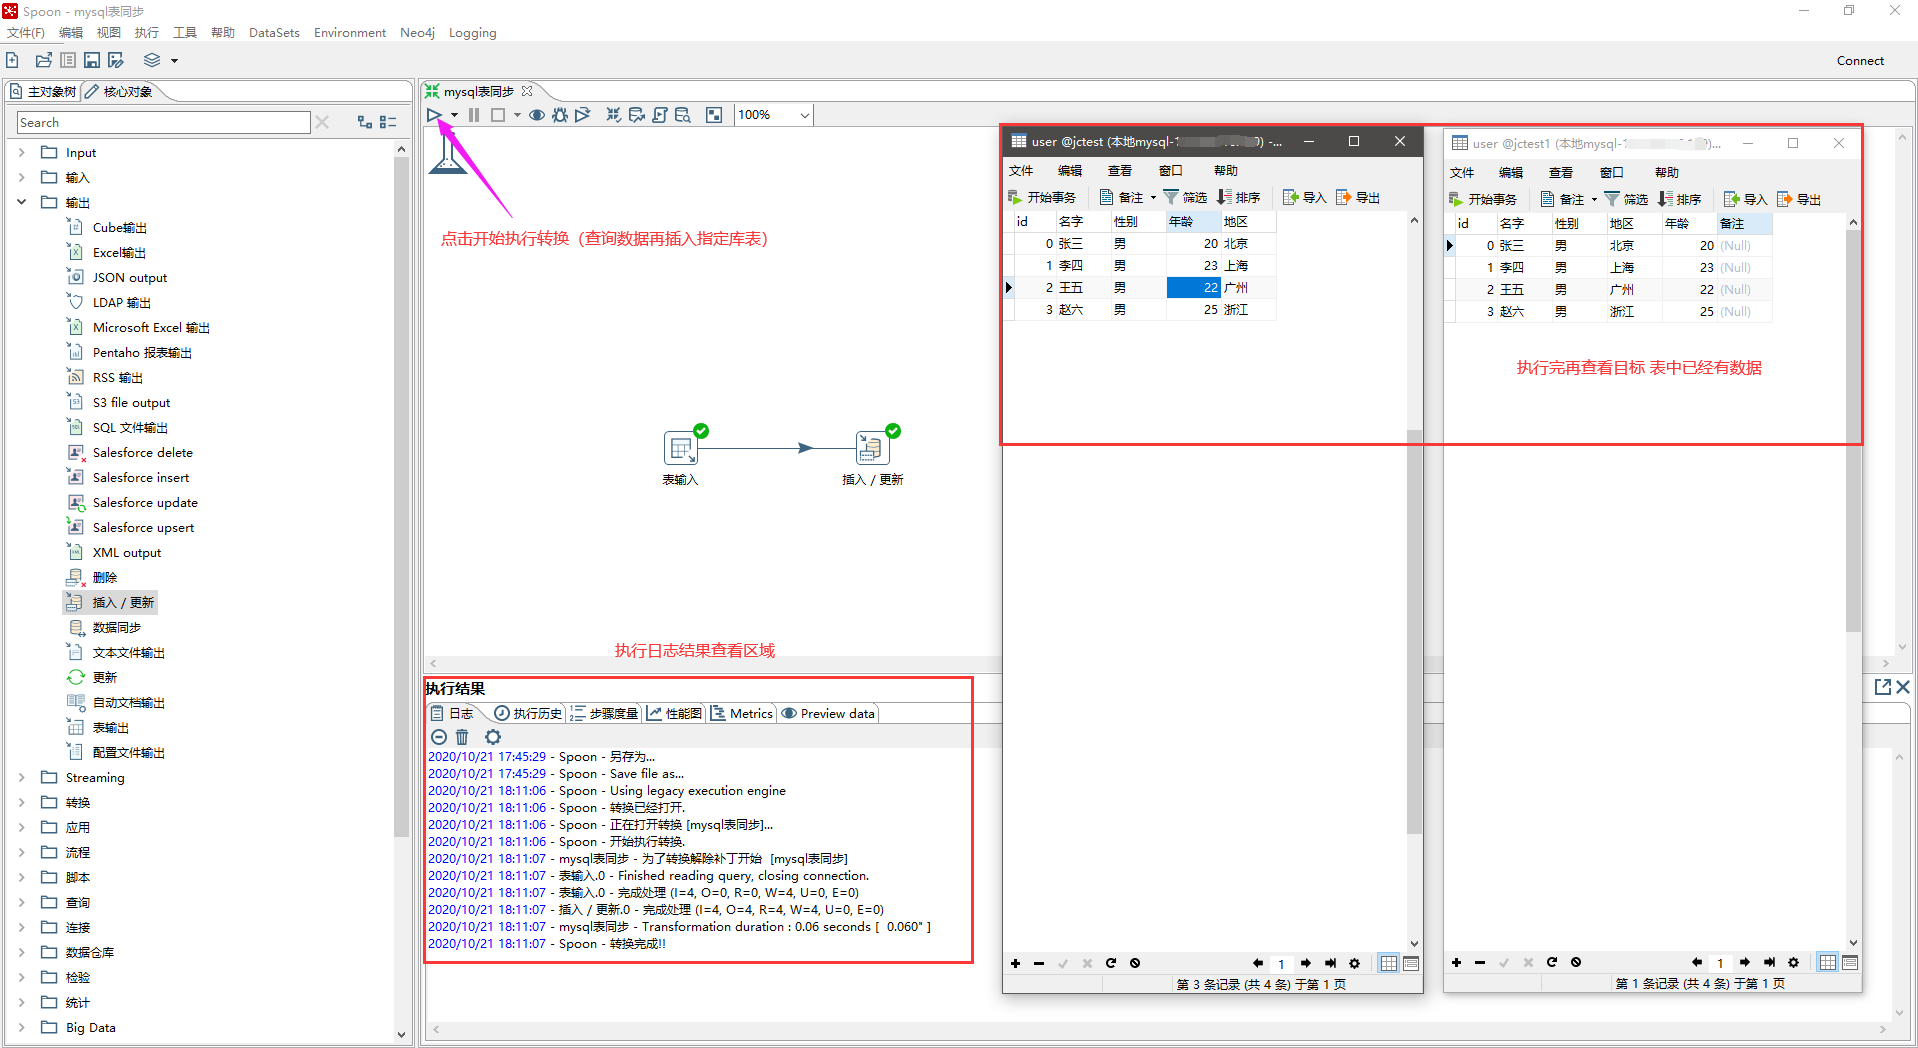The image size is (1918, 1048).
Task: Switch to the 步骤度量 tab
Action: [x=605, y=713]
